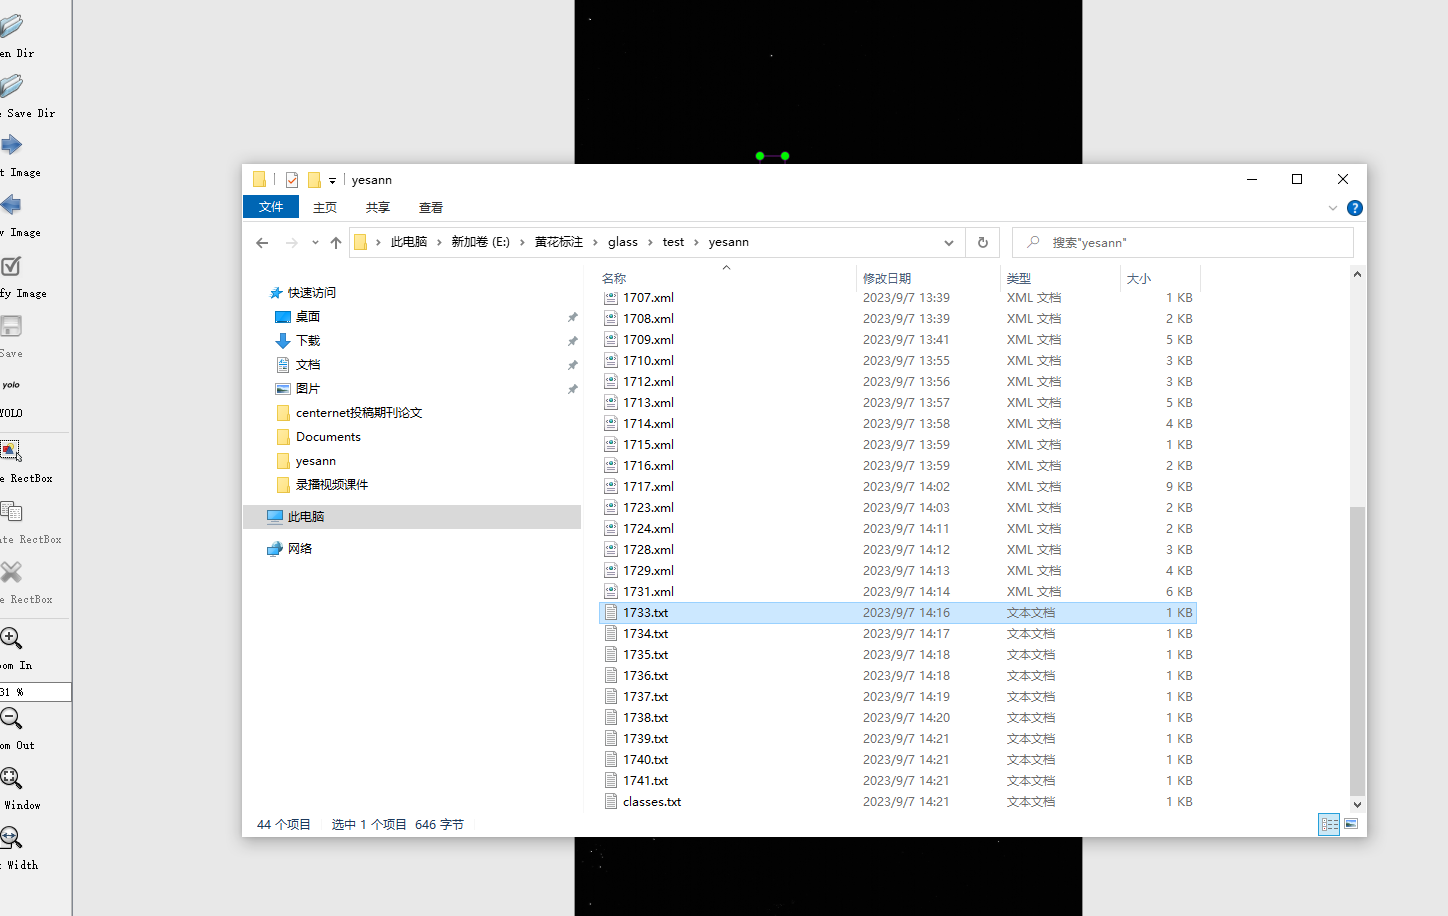Click the zoom percentage field in labelImg
Image resolution: width=1448 pixels, height=916 pixels.
[x=35, y=692]
